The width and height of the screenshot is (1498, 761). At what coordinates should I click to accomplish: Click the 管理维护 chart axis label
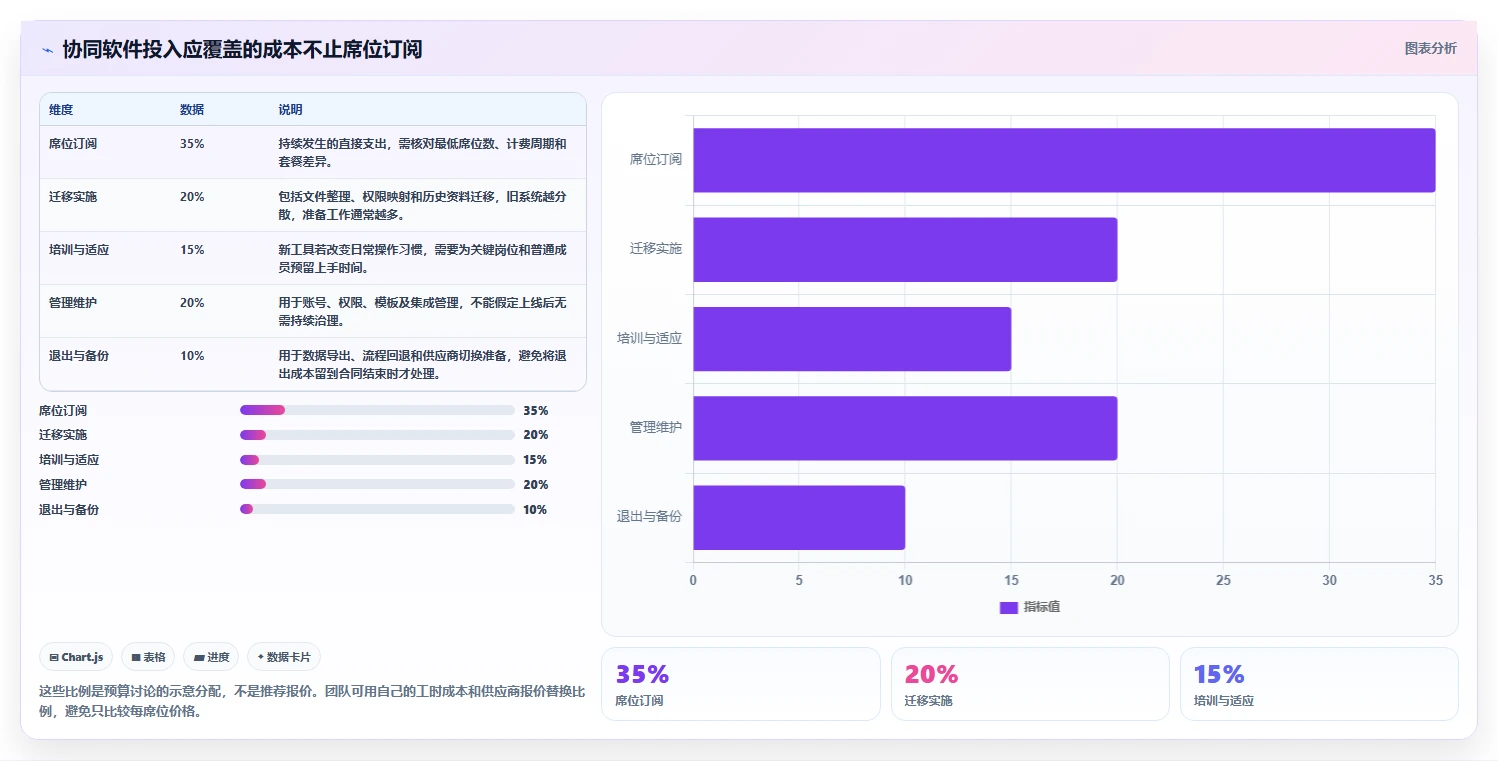click(x=656, y=427)
